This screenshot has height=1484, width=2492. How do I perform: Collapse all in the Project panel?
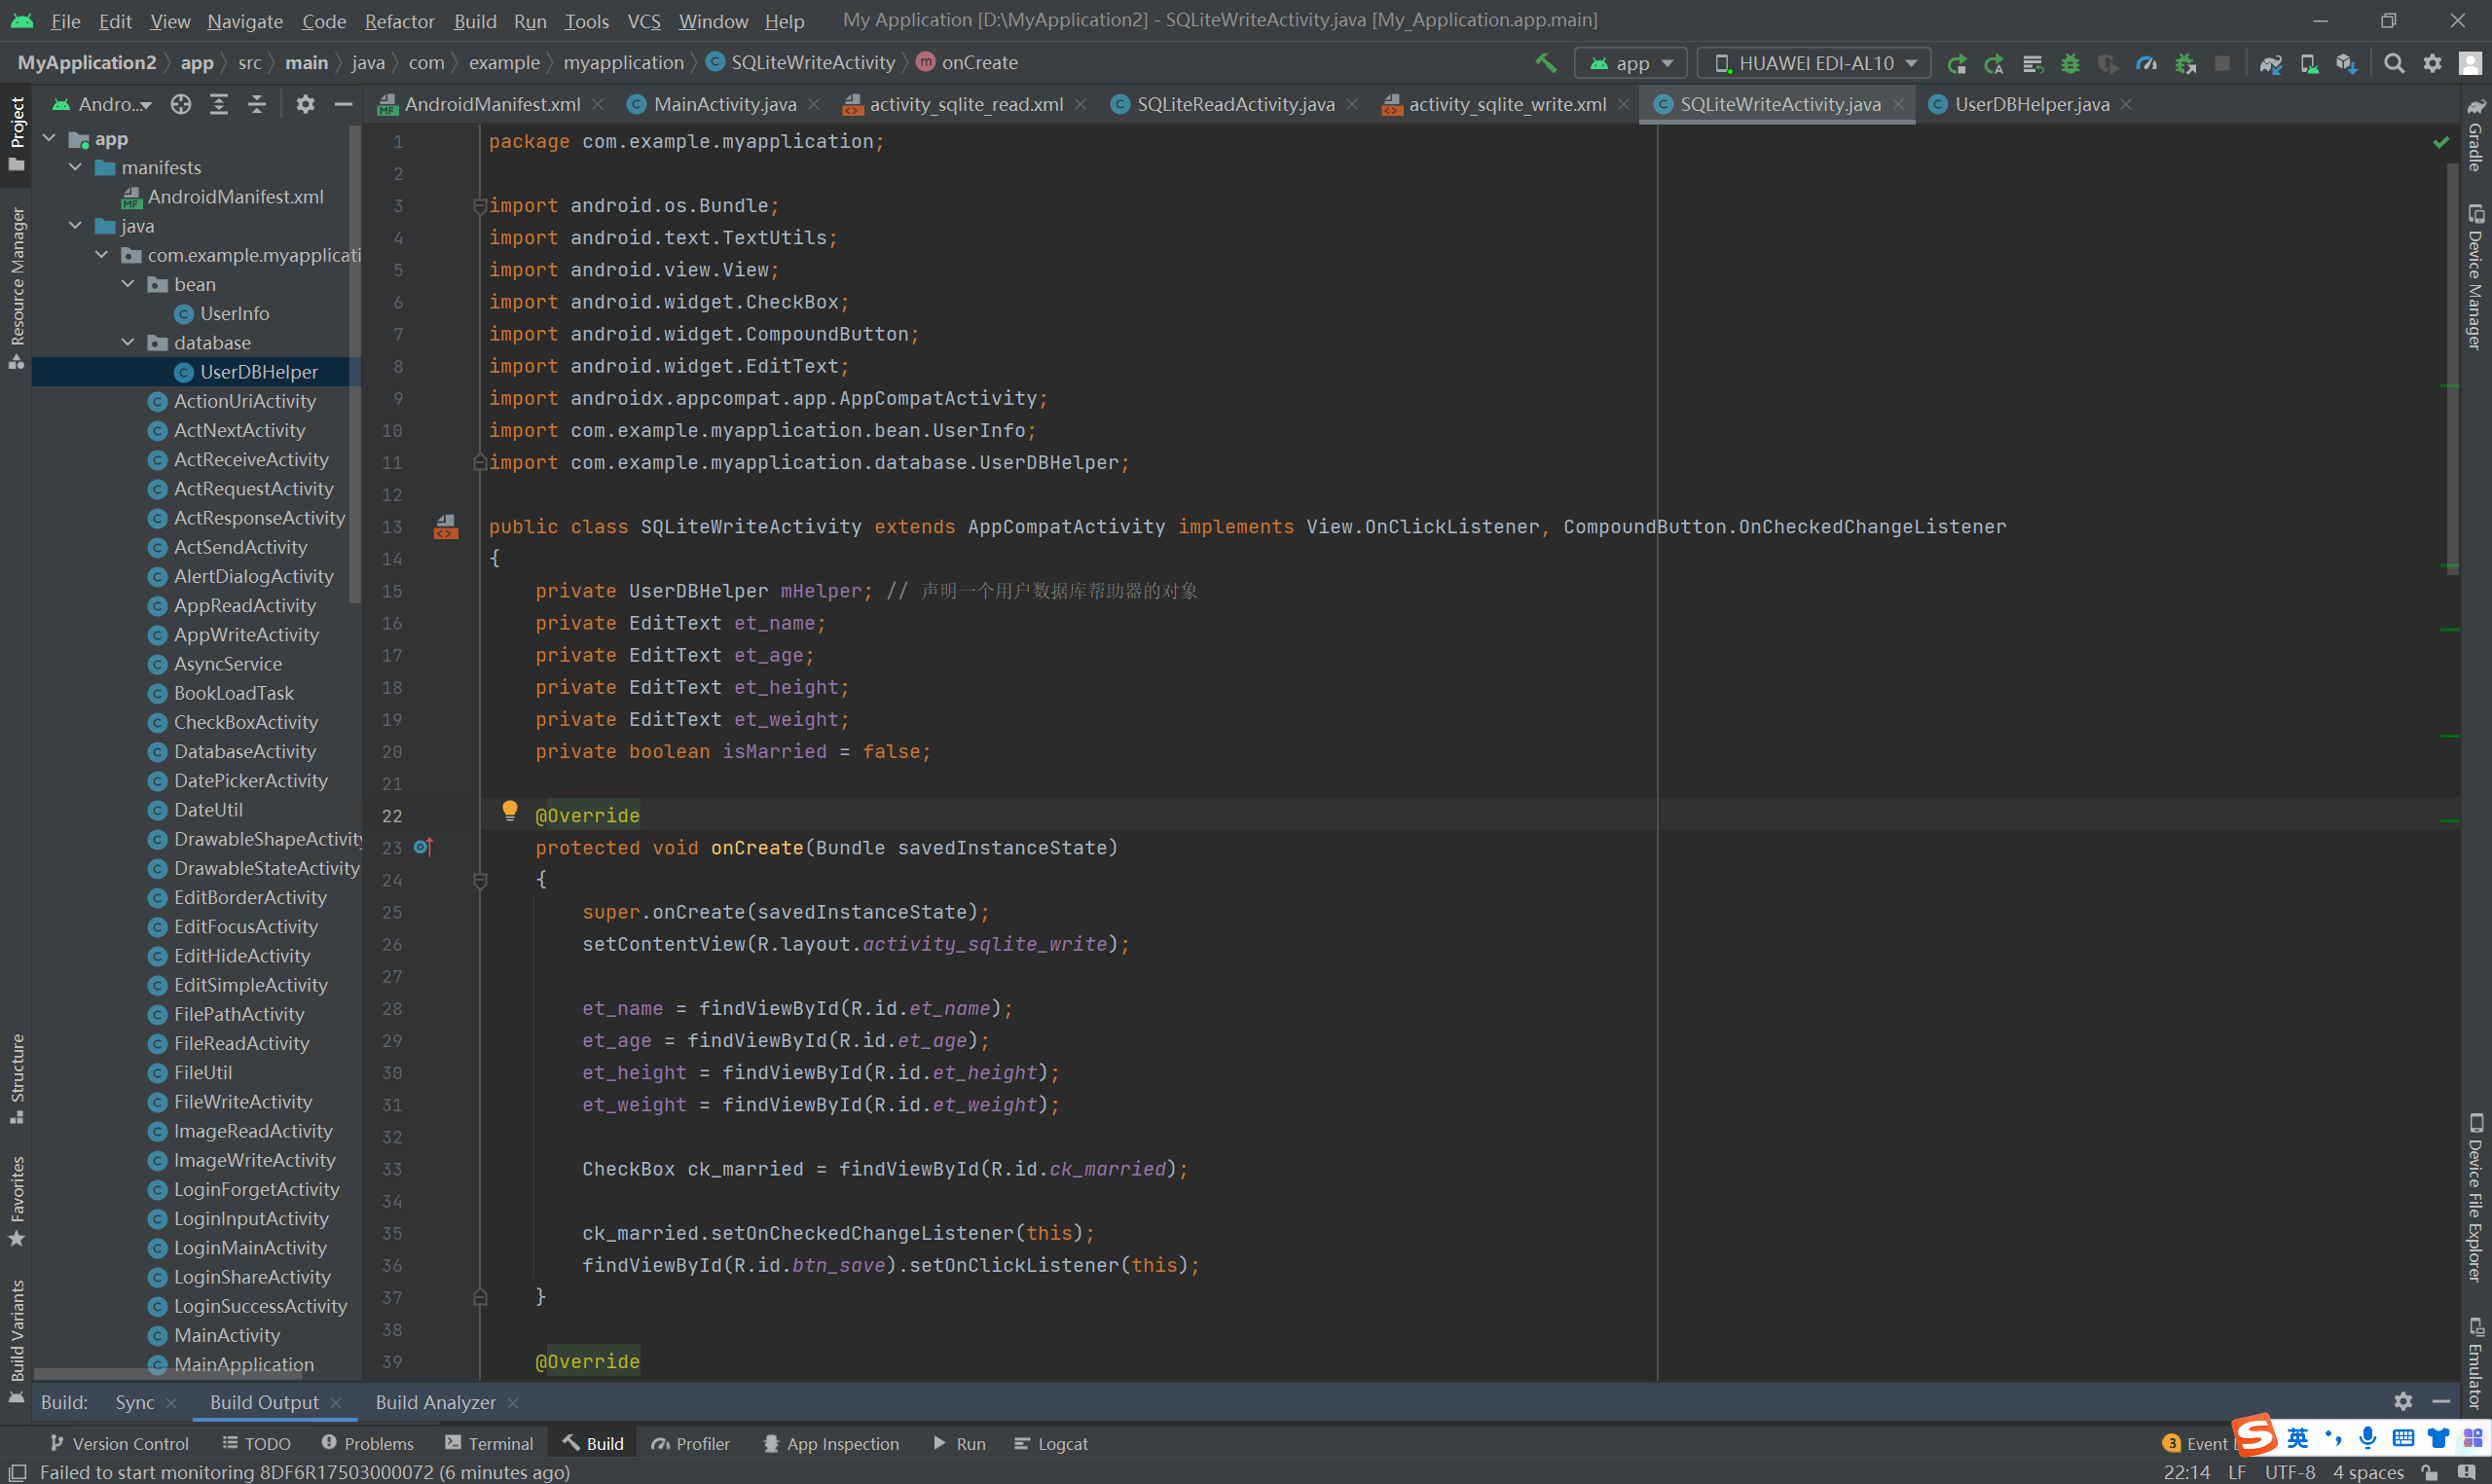(257, 104)
